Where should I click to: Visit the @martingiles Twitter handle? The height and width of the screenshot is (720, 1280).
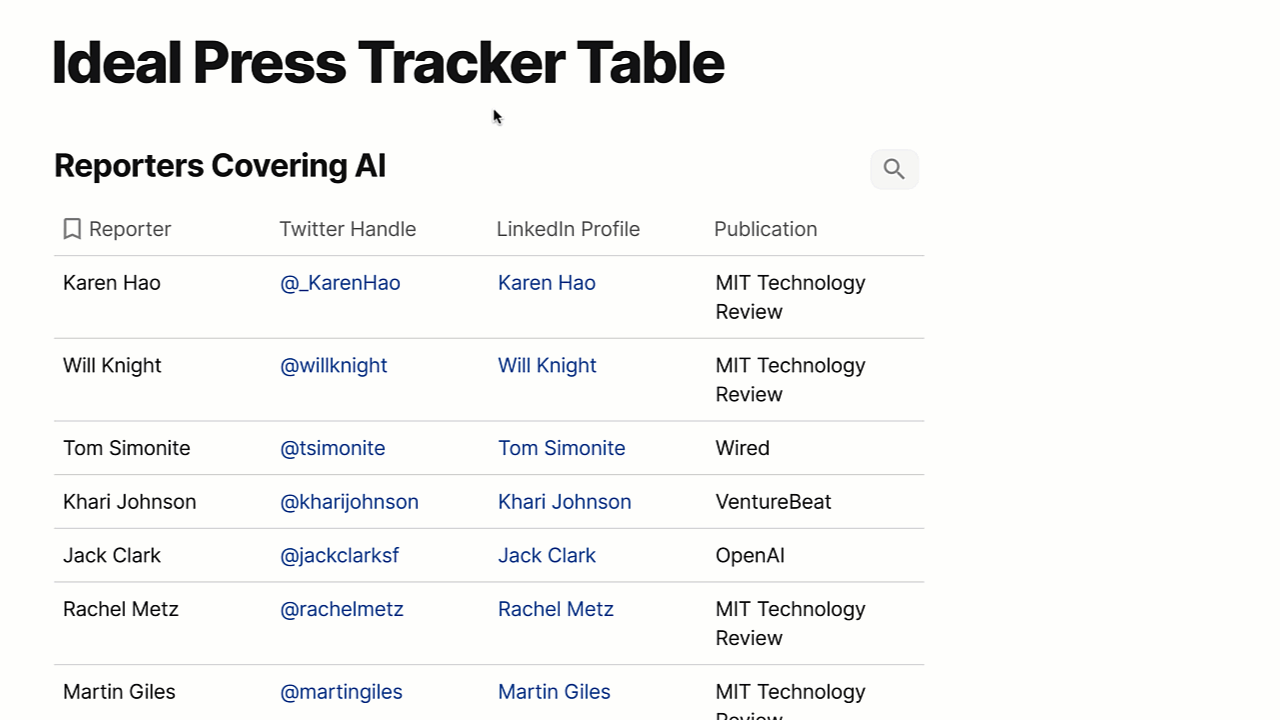[x=342, y=692]
